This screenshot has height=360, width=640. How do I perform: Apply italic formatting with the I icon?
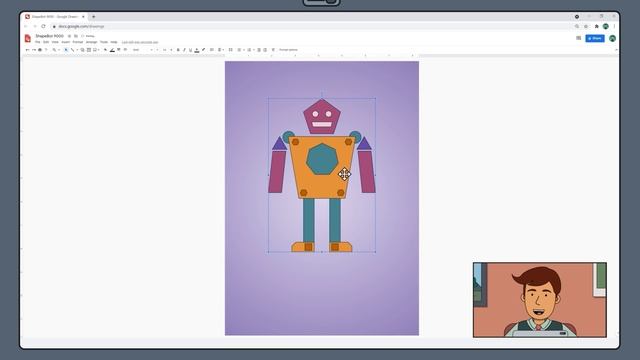pyautogui.click(x=184, y=50)
